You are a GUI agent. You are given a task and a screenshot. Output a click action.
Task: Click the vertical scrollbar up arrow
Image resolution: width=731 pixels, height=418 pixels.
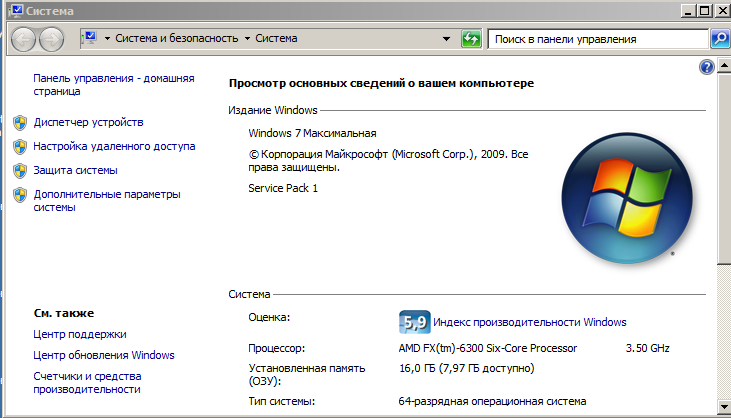(x=724, y=66)
